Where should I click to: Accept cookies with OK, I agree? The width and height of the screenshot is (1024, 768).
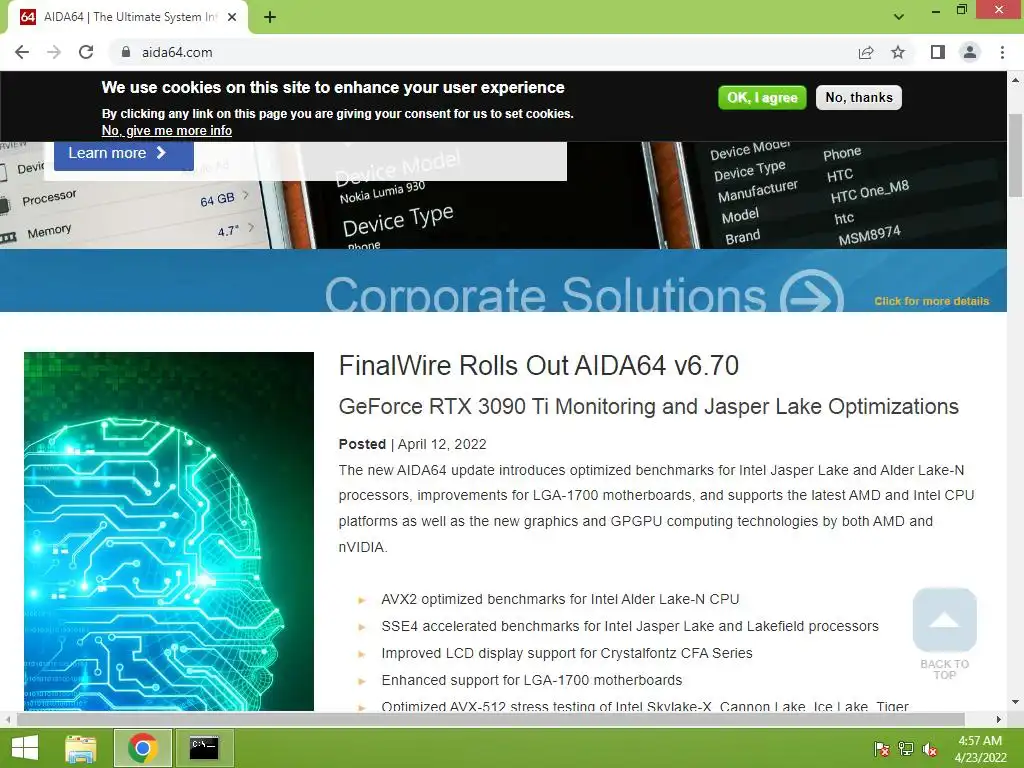tap(762, 97)
